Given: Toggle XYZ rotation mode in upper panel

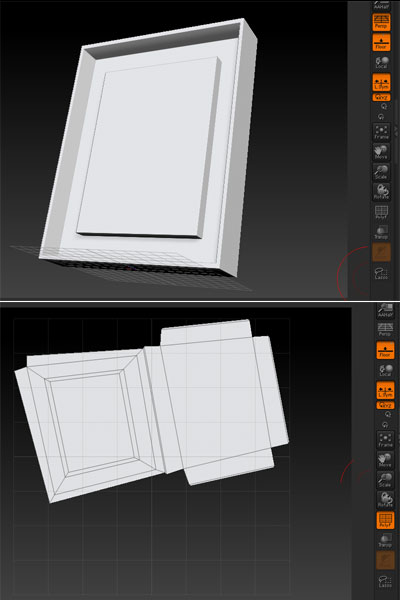Looking at the screenshot, I should click(381, 97).
